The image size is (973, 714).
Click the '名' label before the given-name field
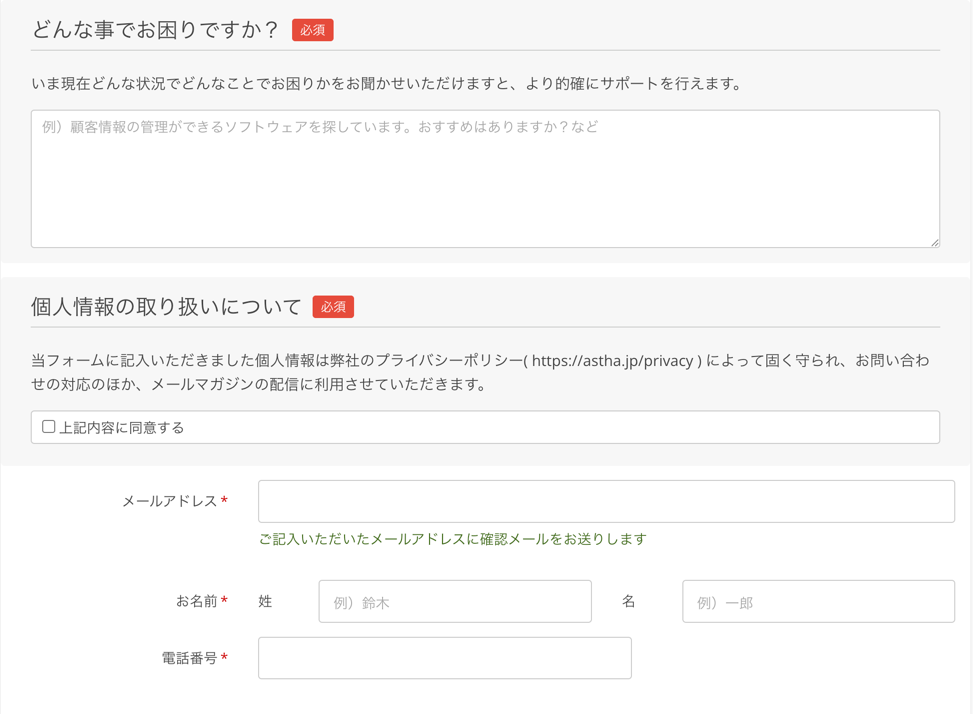pyautogui.click(x=629, y=601)
